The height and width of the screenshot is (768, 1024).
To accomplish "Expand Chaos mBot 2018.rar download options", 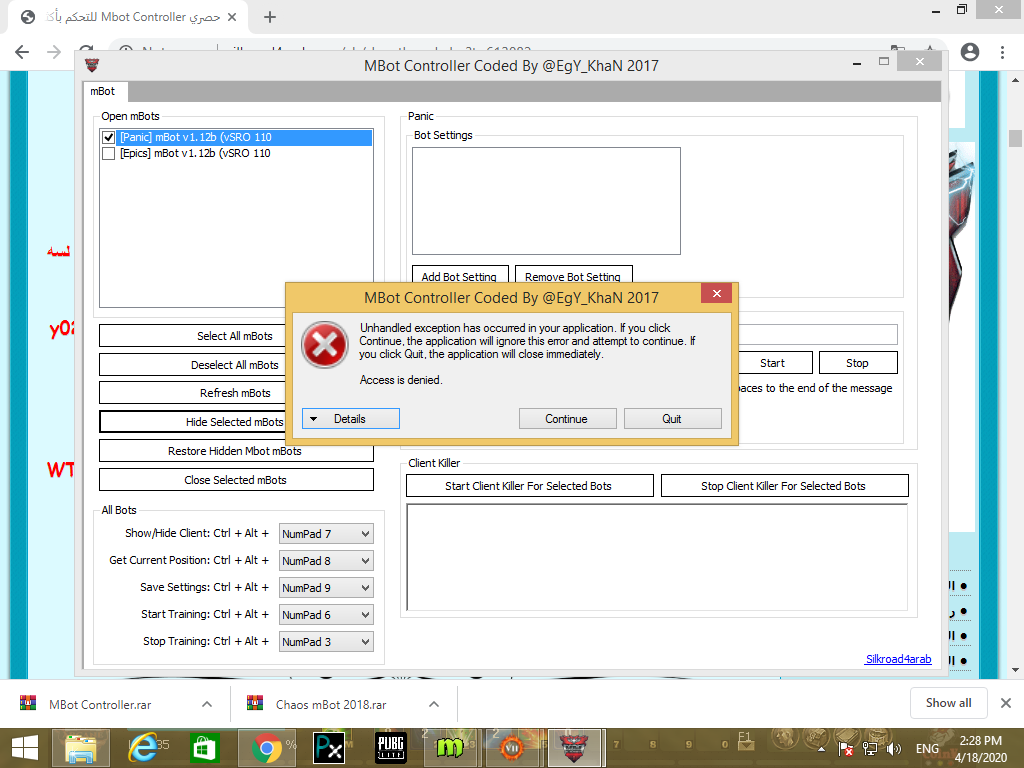I will (434, 704).
